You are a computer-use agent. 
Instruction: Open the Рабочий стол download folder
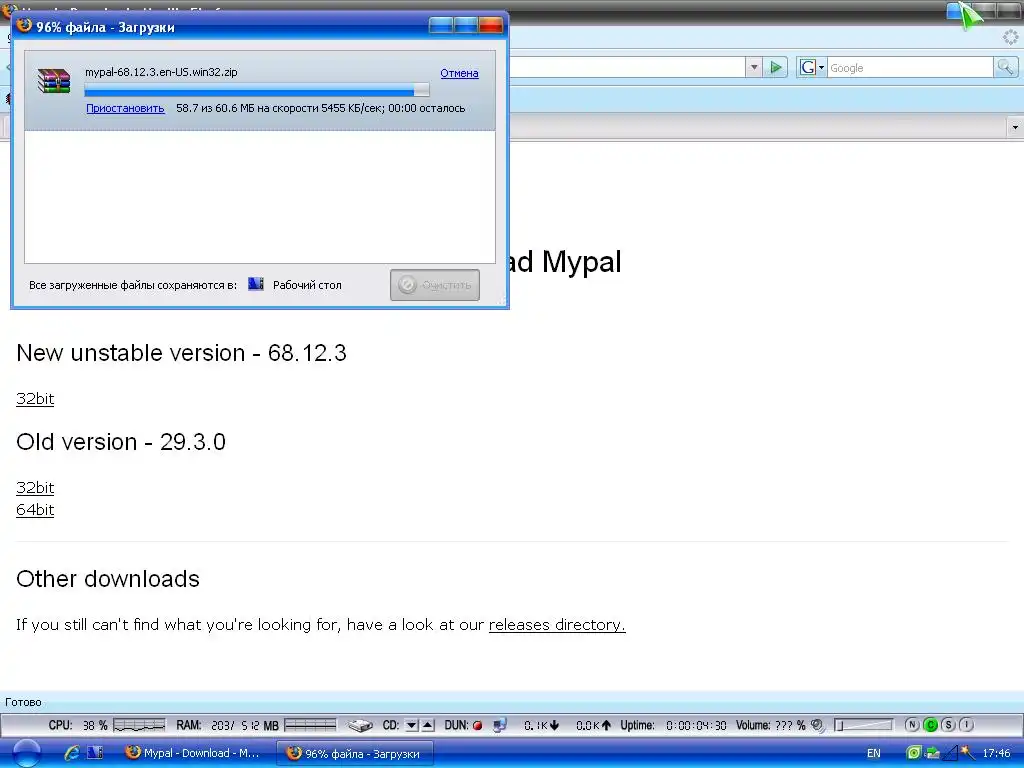[x=307, y=285]
